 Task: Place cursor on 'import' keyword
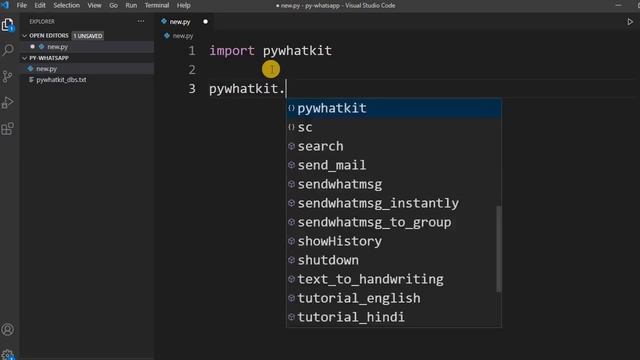coord(232,51)
